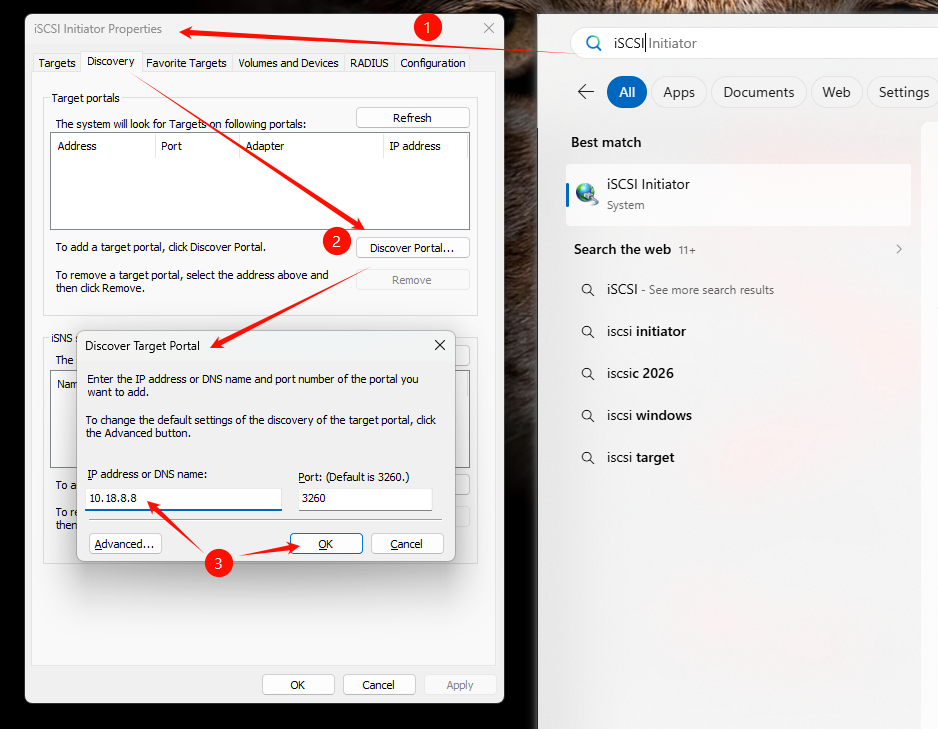Click the Address column header
The height and width of the screenshot is (729, 938).
point(103,146)
